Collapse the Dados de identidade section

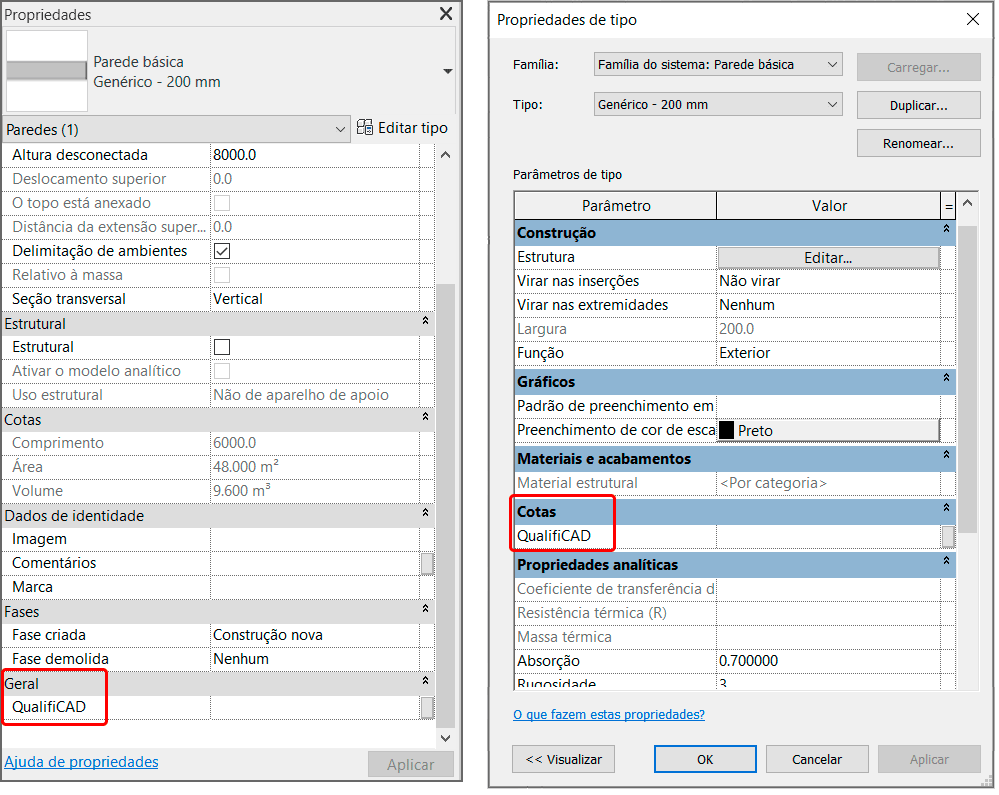(425, 516)
